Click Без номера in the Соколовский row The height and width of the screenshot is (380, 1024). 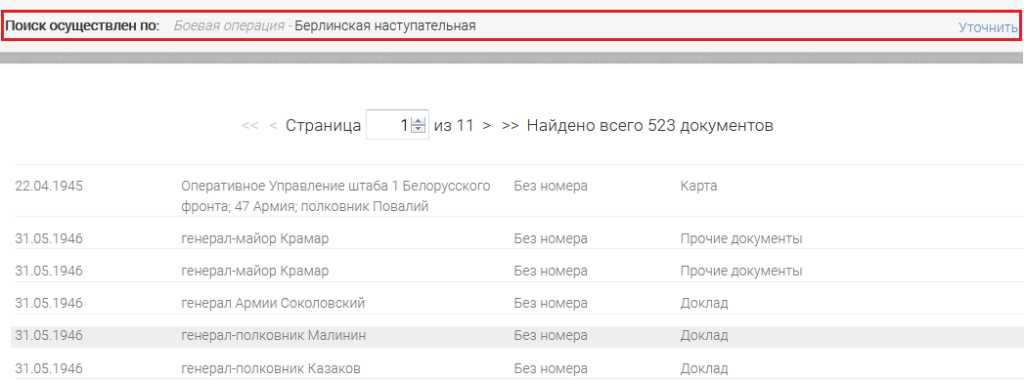[551, 303]
